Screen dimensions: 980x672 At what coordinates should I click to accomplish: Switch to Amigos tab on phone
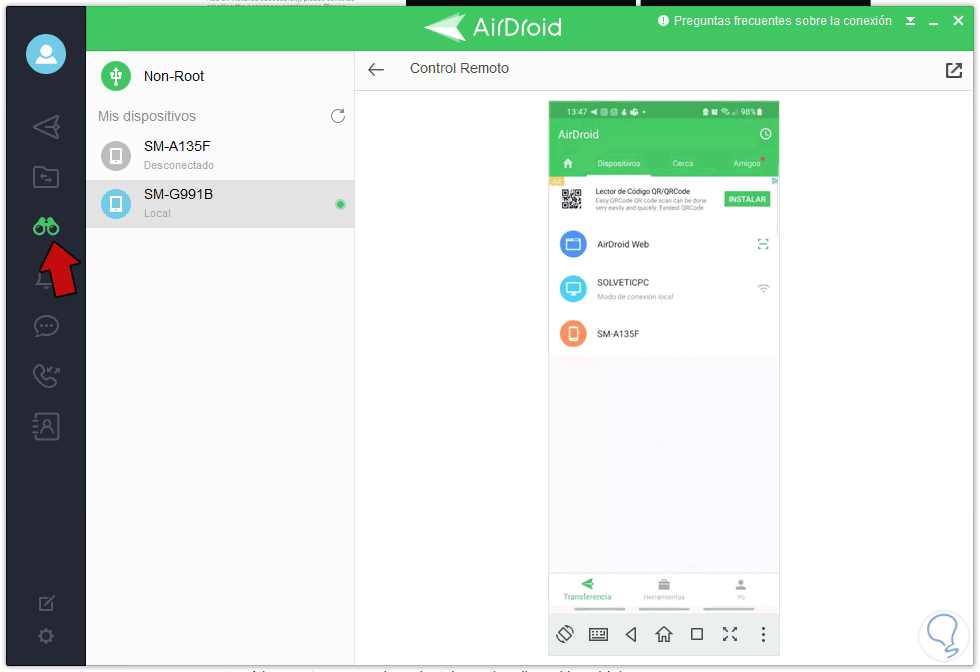pyautogui.click(x=747, y=164)
